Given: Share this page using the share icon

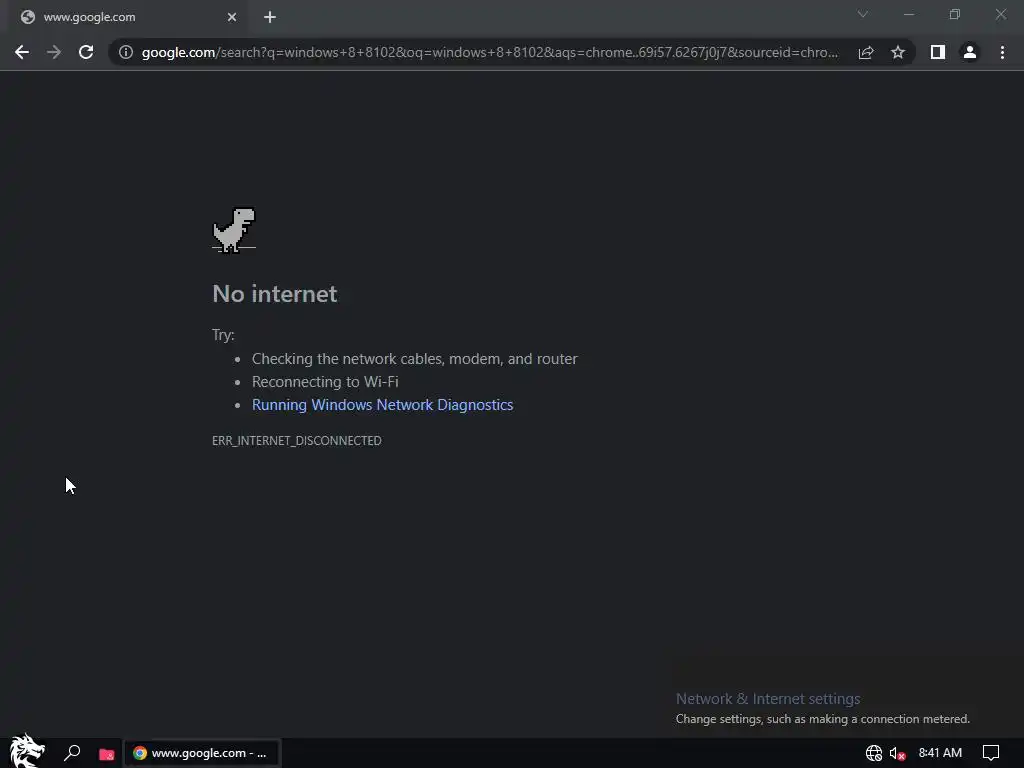Looking at the screenshot, I should (x=866, y=52).
